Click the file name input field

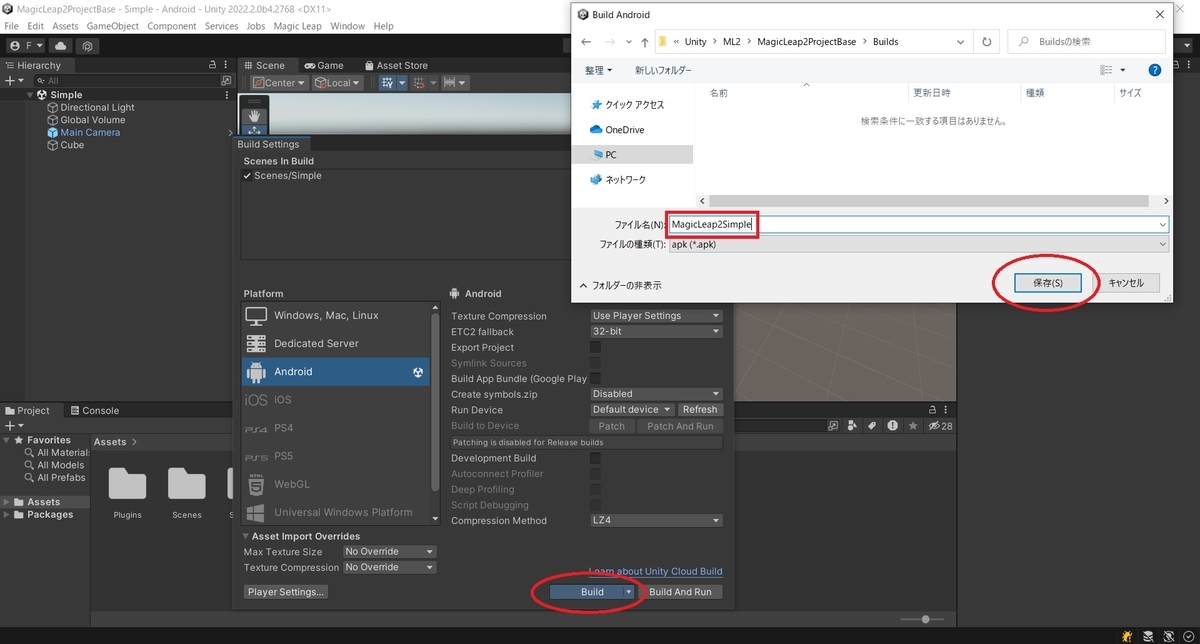pyautogui.click(x=918, y=225)
